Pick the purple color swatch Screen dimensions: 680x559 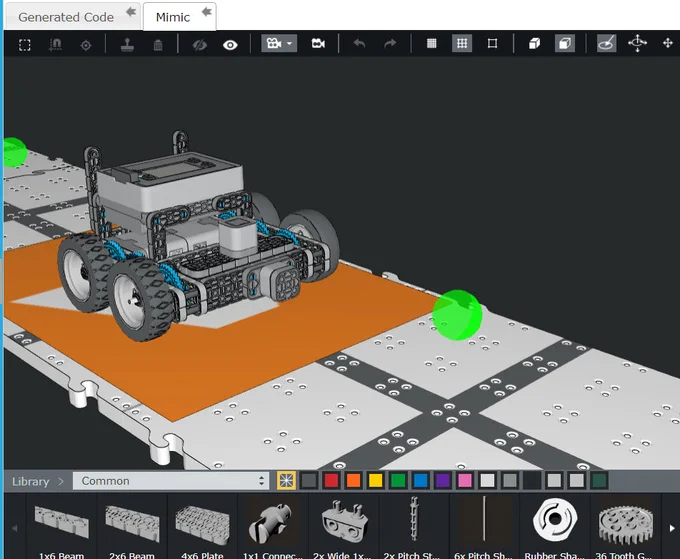tap(443, 481)
